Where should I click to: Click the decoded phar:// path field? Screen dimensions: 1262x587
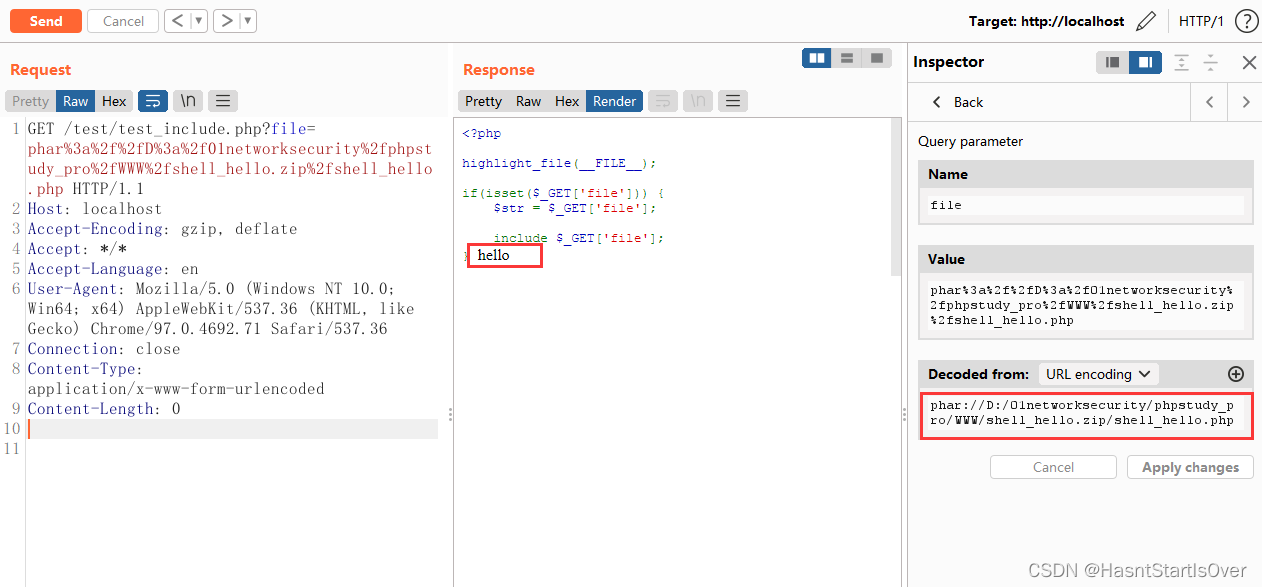(1085, 414)
